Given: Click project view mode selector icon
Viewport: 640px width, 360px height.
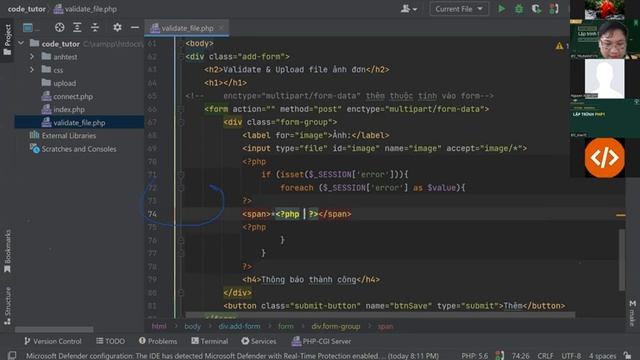Looking at the screenshot, I should coord(28,27).
